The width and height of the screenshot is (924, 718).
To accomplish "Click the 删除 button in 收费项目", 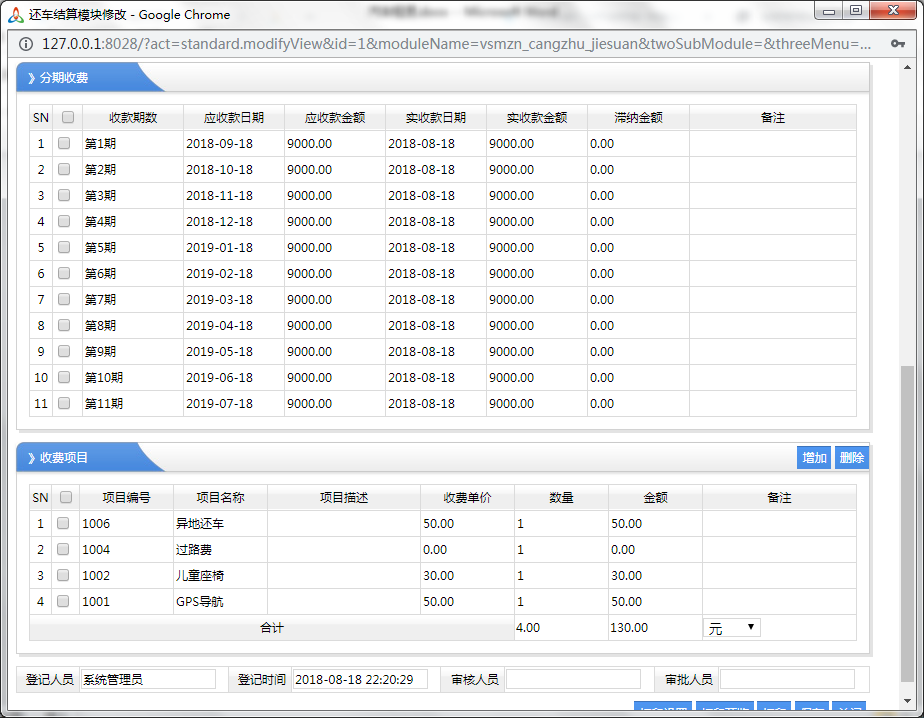I will point(851,458).
